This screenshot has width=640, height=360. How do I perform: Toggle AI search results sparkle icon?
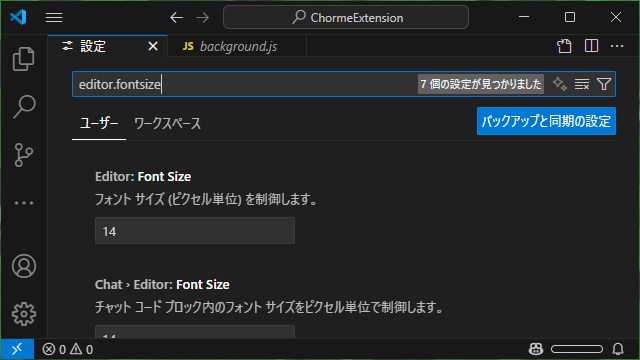point(560,84)
